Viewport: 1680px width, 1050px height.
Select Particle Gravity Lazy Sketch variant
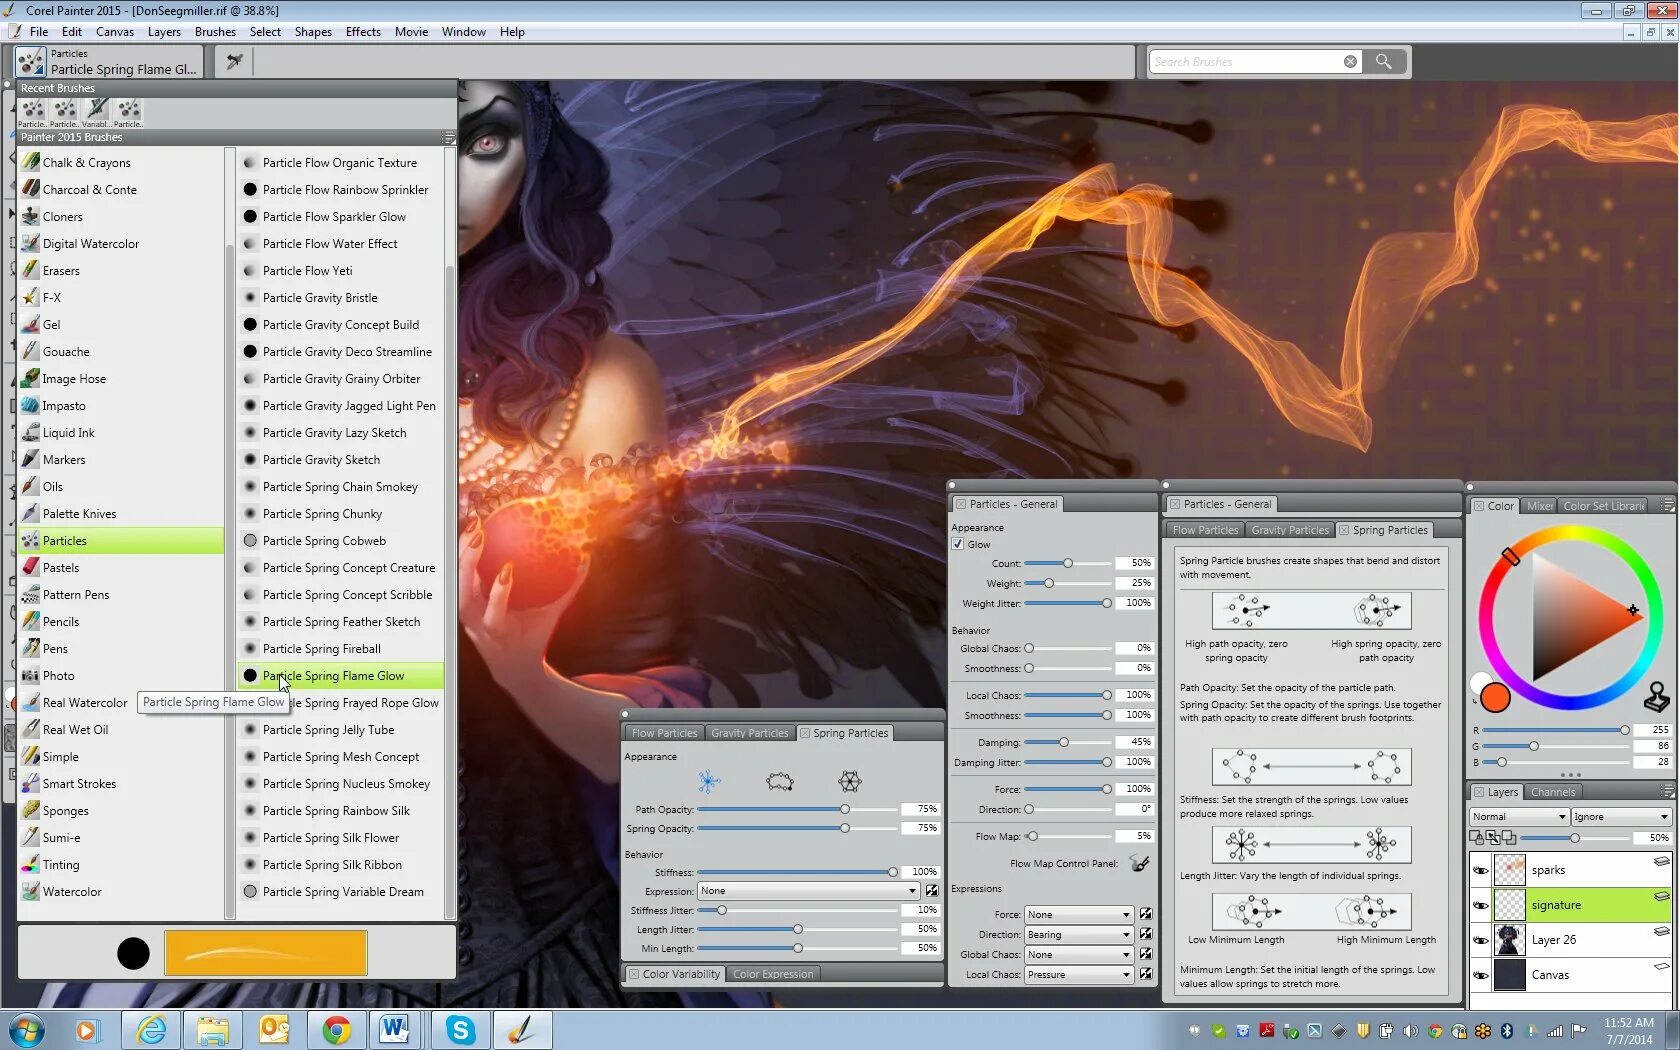[341, 432]
